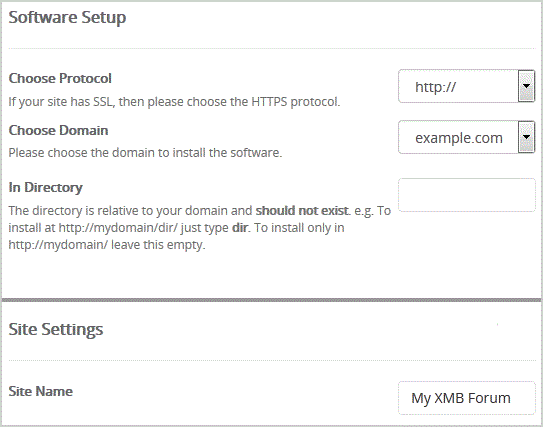Click 'The directory is relative to your domain' text

[130, 211]
